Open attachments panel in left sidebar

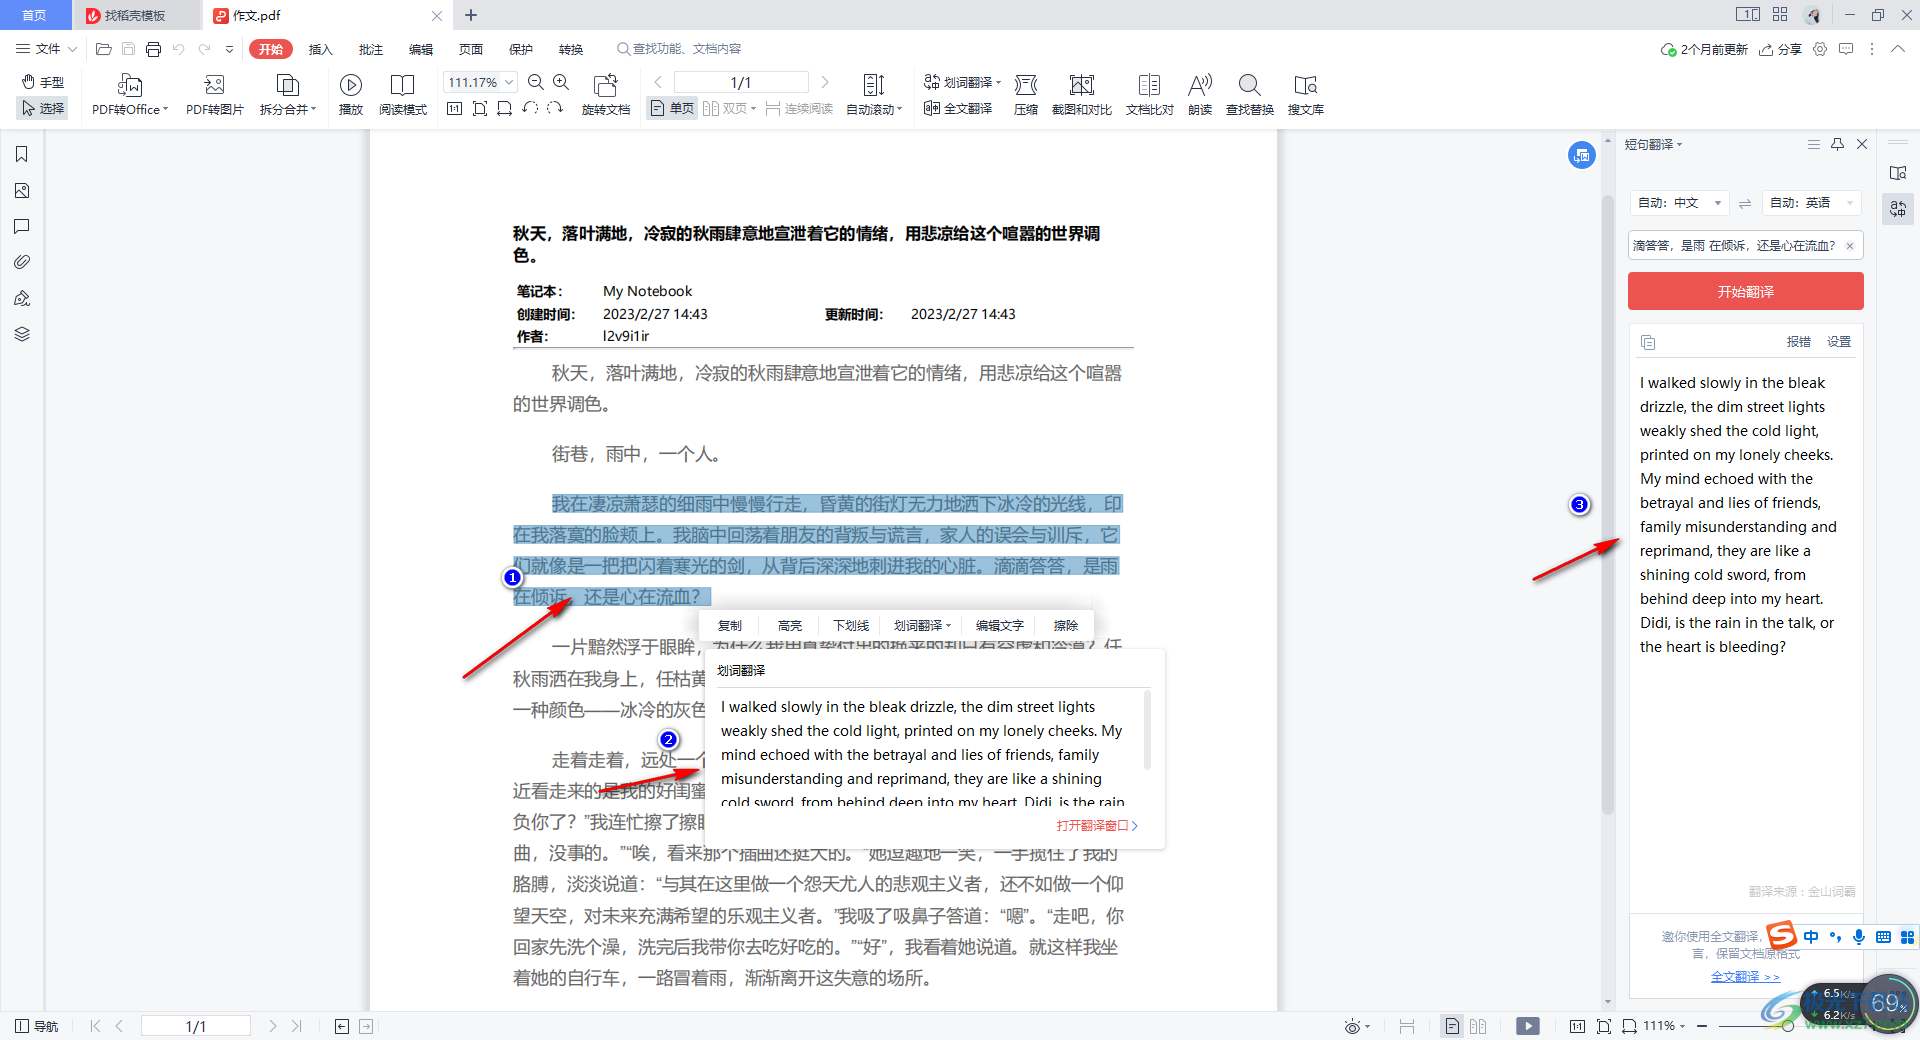click(x=22, y=262)
